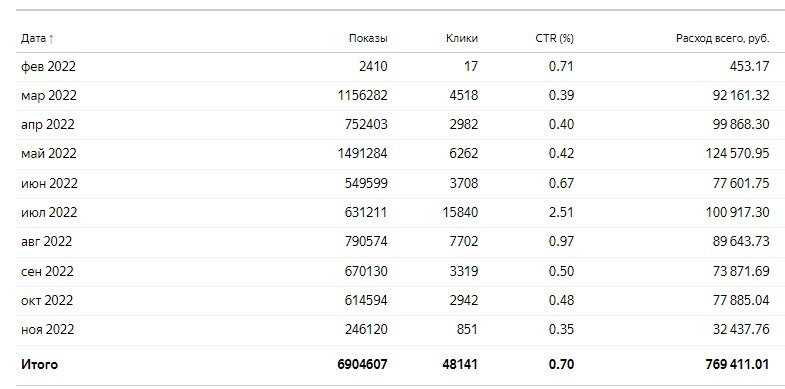Image resolution: width=785 pixels, height=389 pixels.
Task: Sort by CTR (%) column header
Action: click(x=554, y=38)
